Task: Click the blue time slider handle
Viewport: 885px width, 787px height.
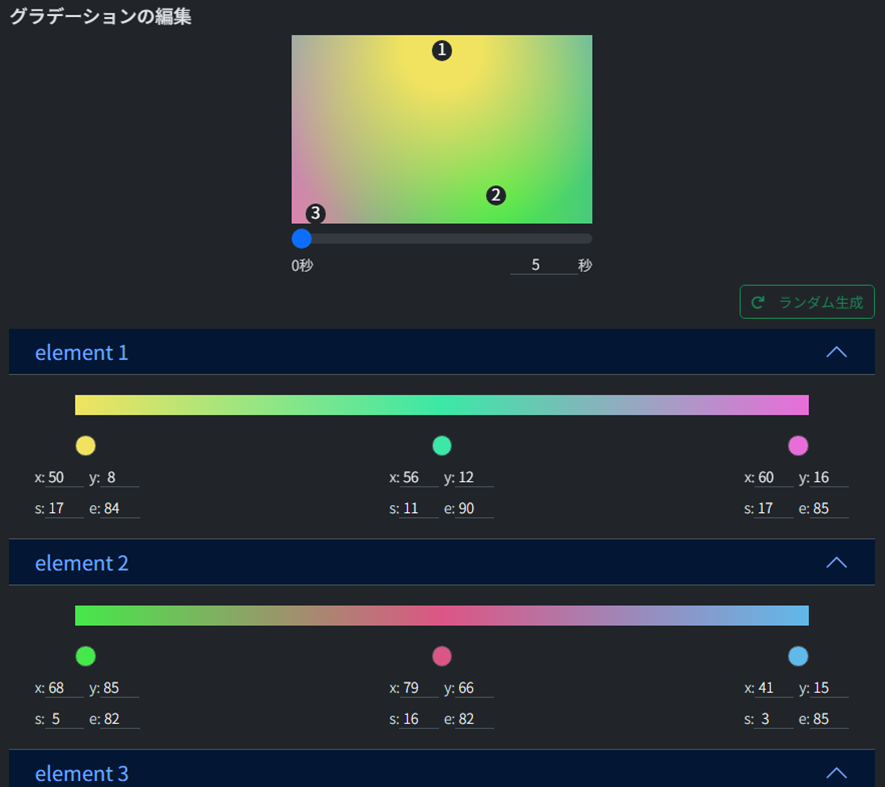Action: point(302,238)
